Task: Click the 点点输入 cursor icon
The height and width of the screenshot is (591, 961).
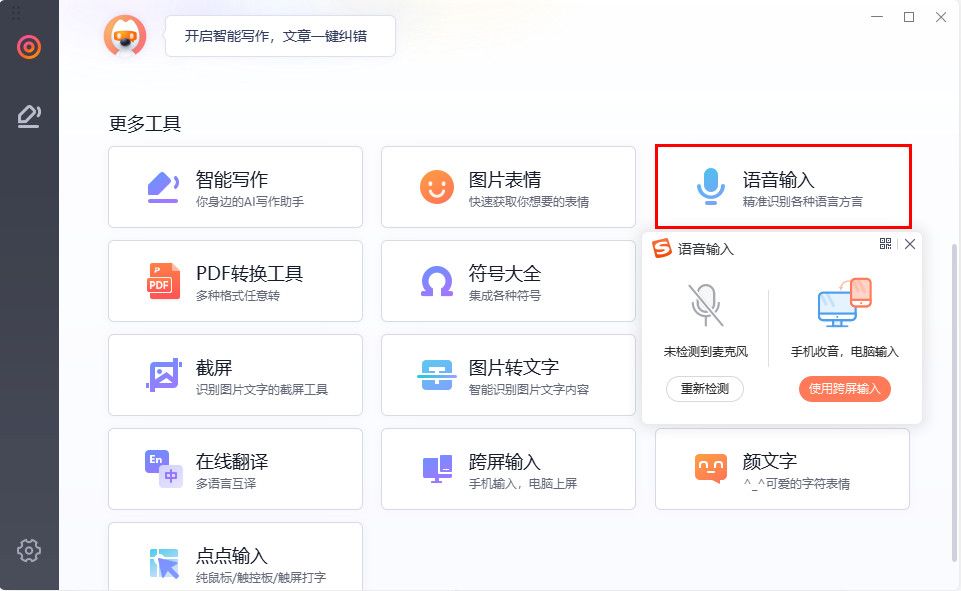Action: pyautogui.click(x=164, y=563)
